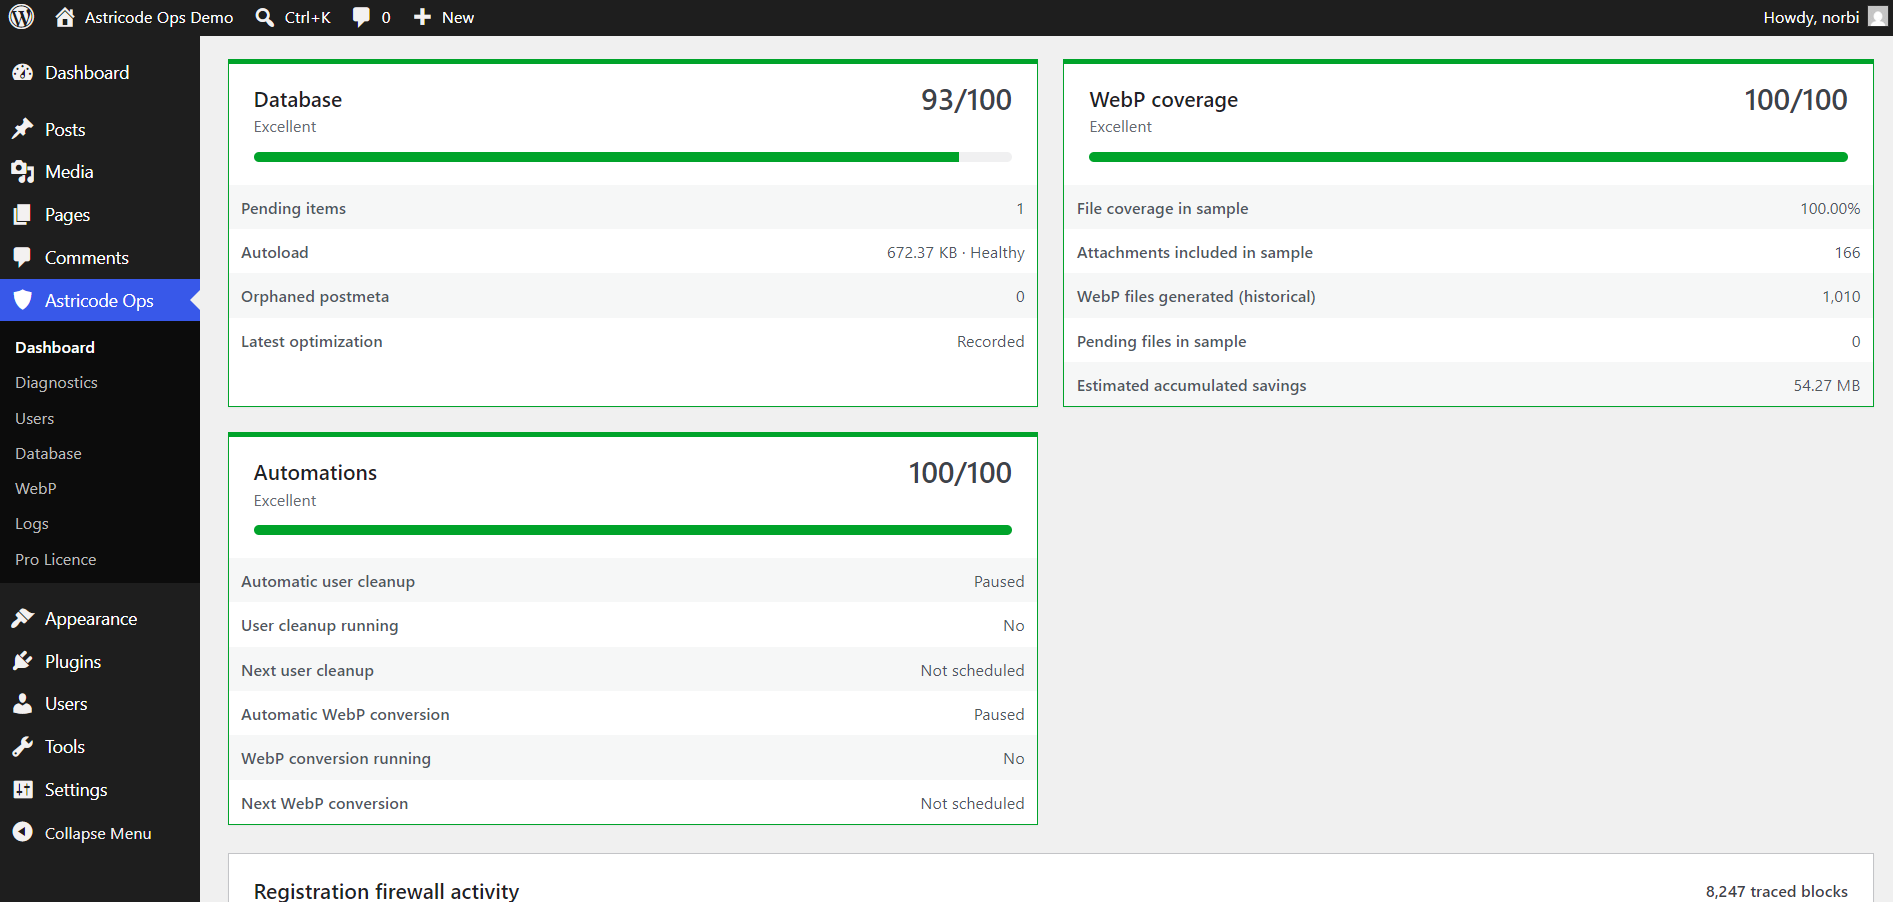The height and width of the screenshot is (902, 1893).
Task: Click the File coverage 100.00% value
Action: [x=1830, y=209]
